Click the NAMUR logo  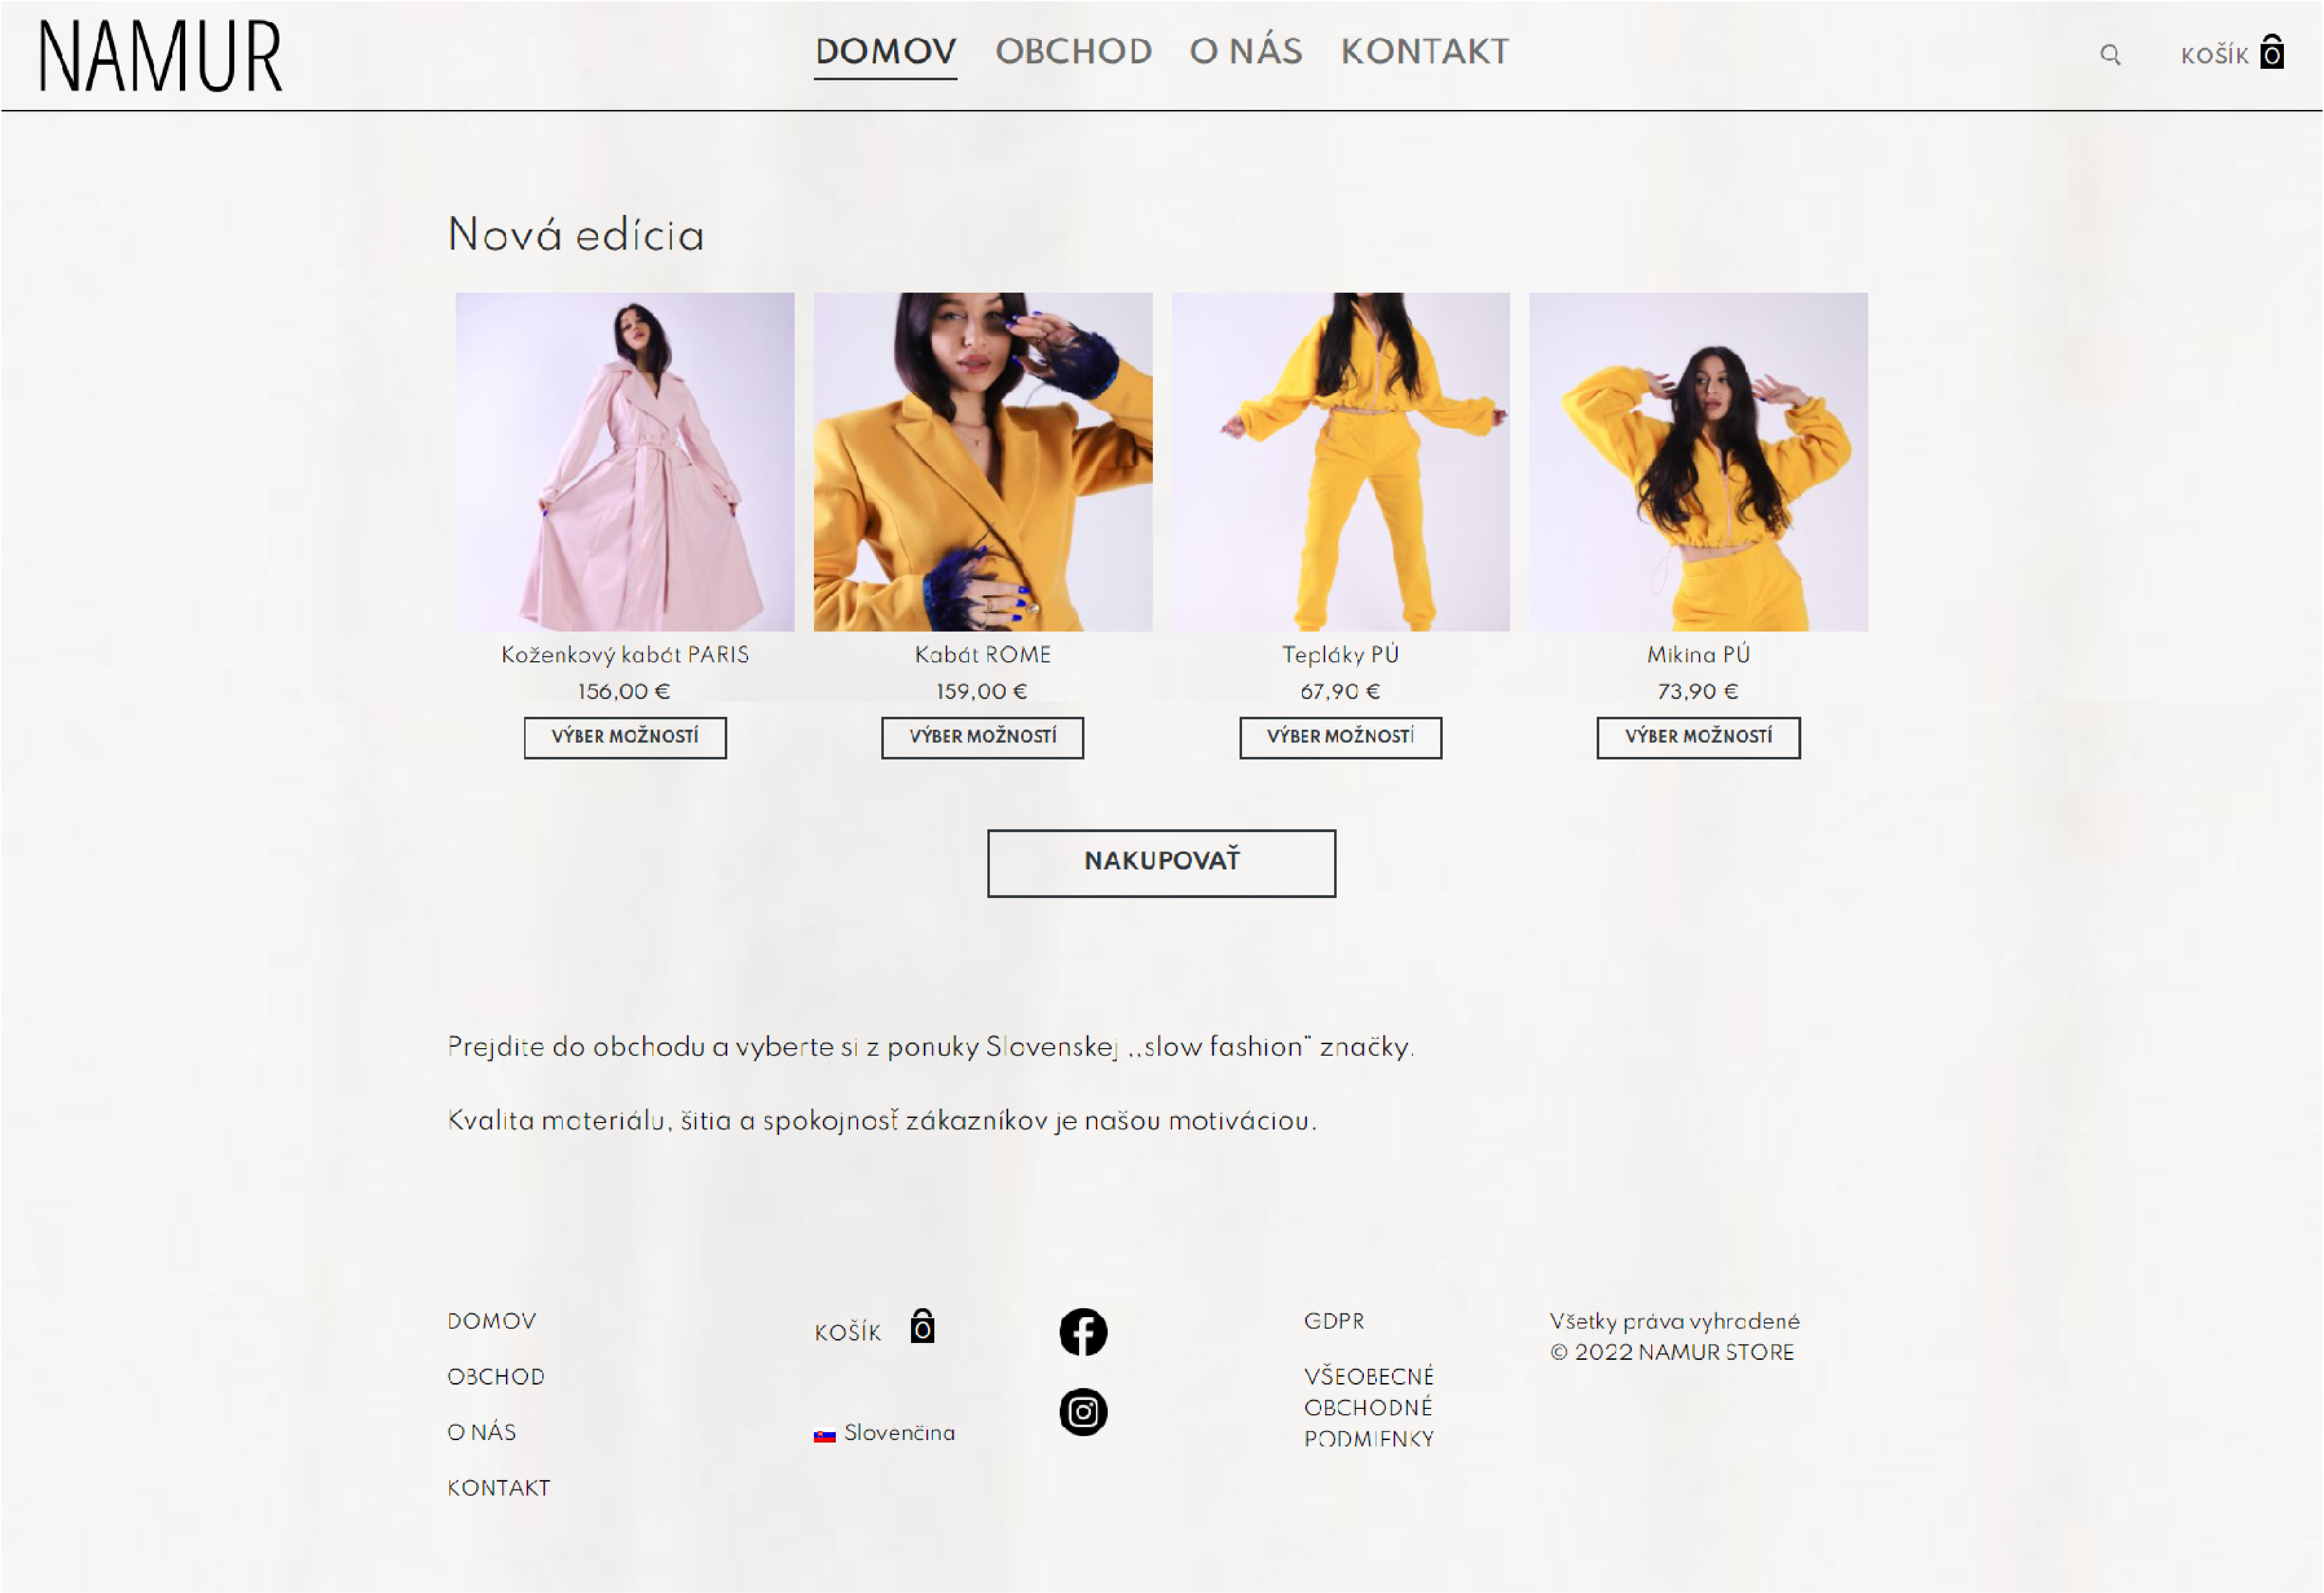[161, 56]
